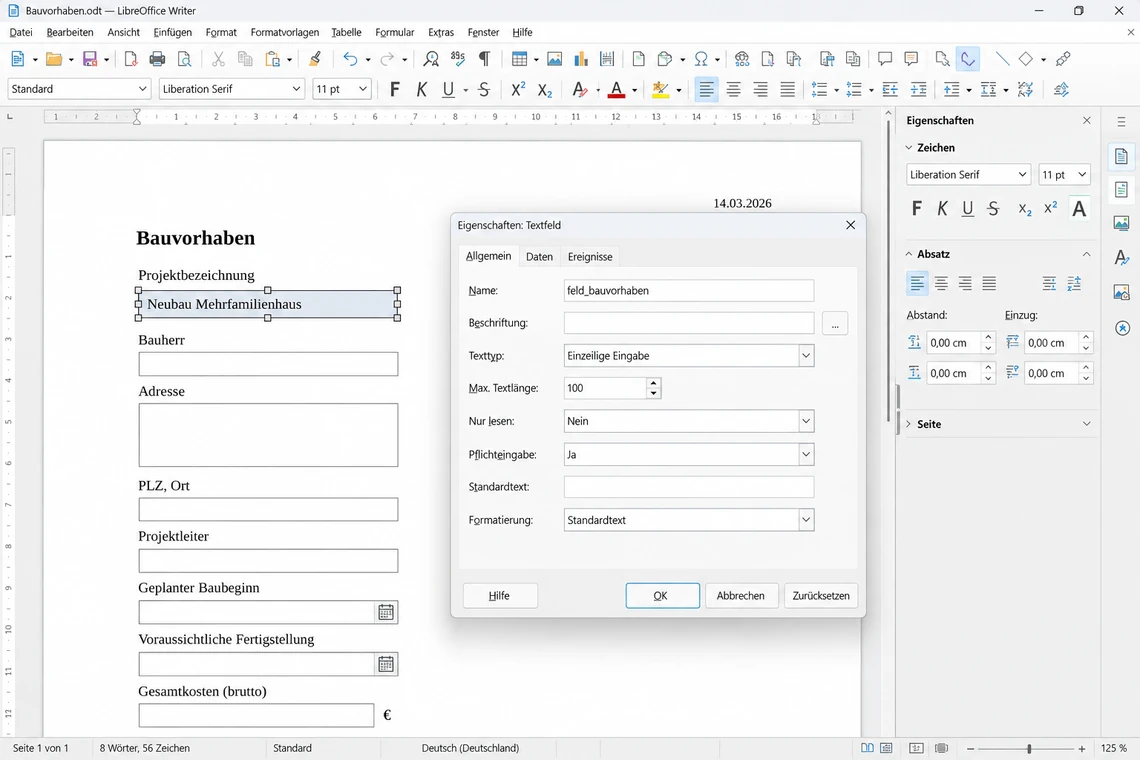
Task: Open sidebar Styles icon
Action: [x=1121, y=257]
